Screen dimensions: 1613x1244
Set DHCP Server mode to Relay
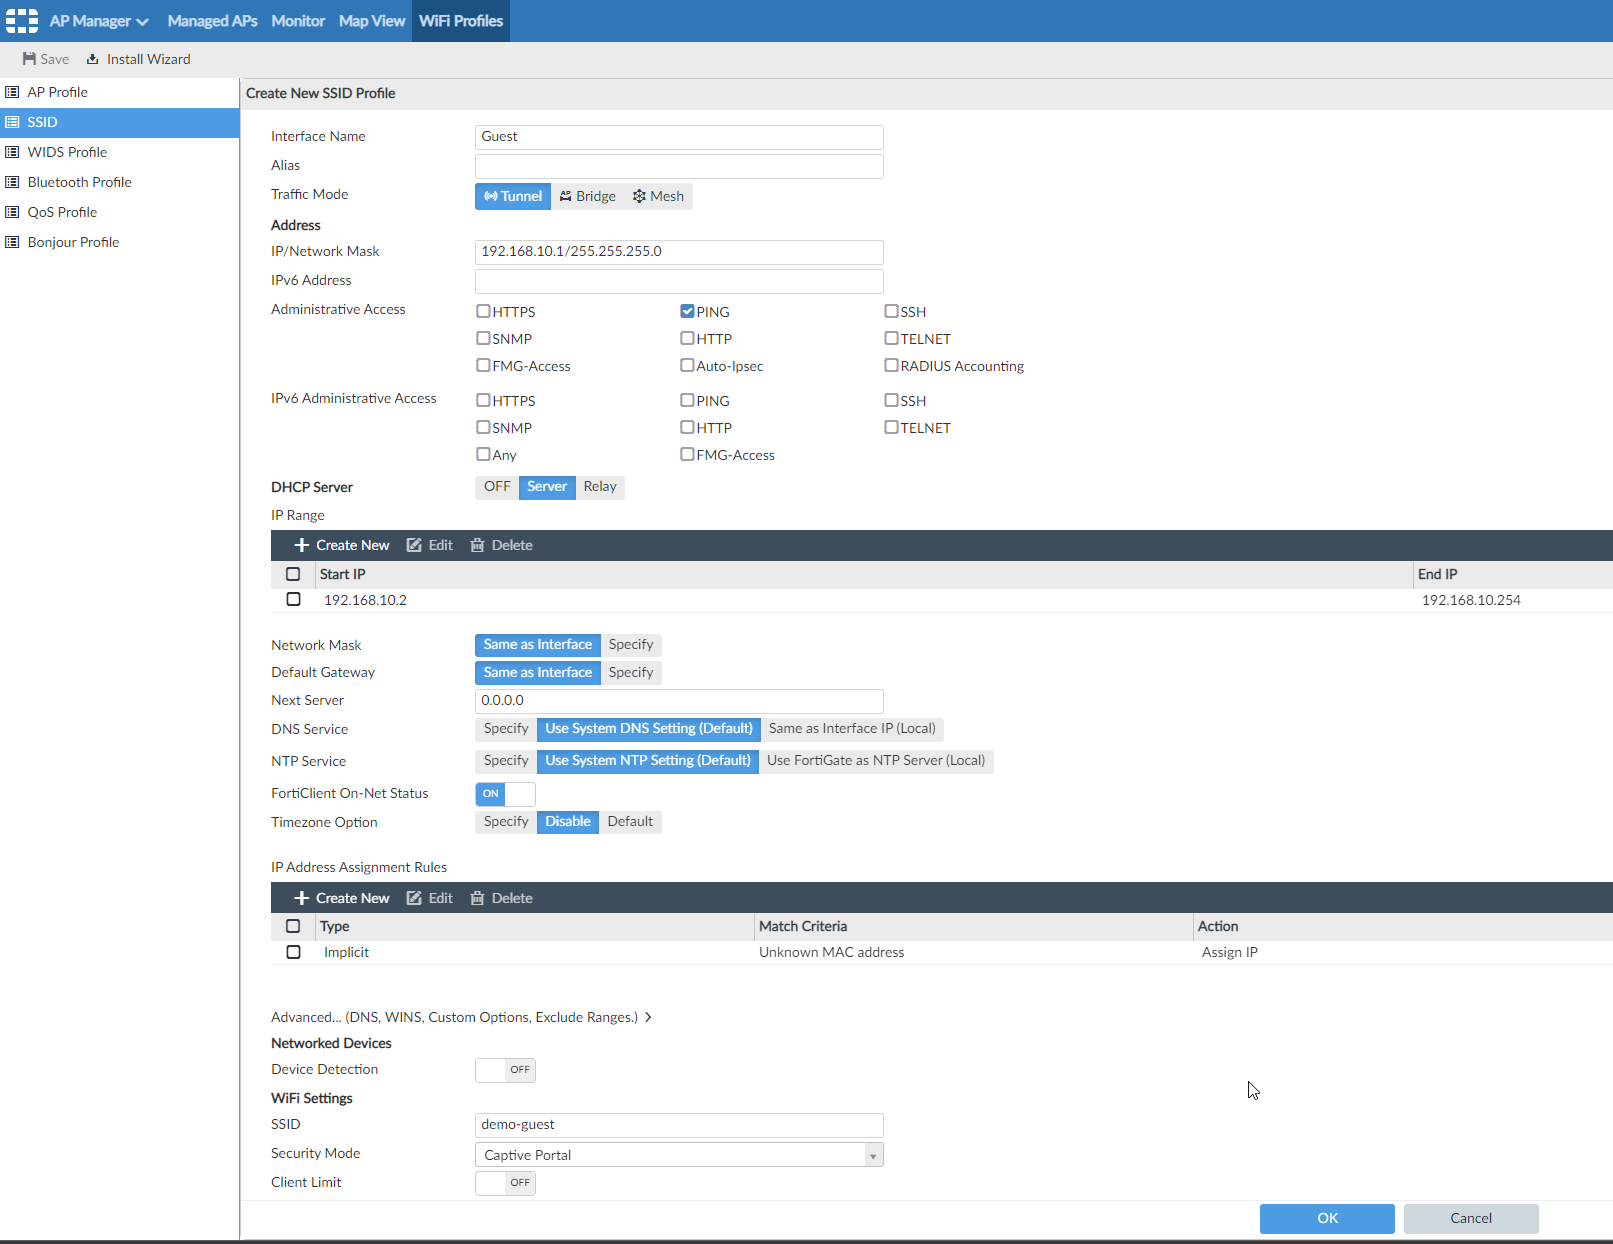point(600,487)
